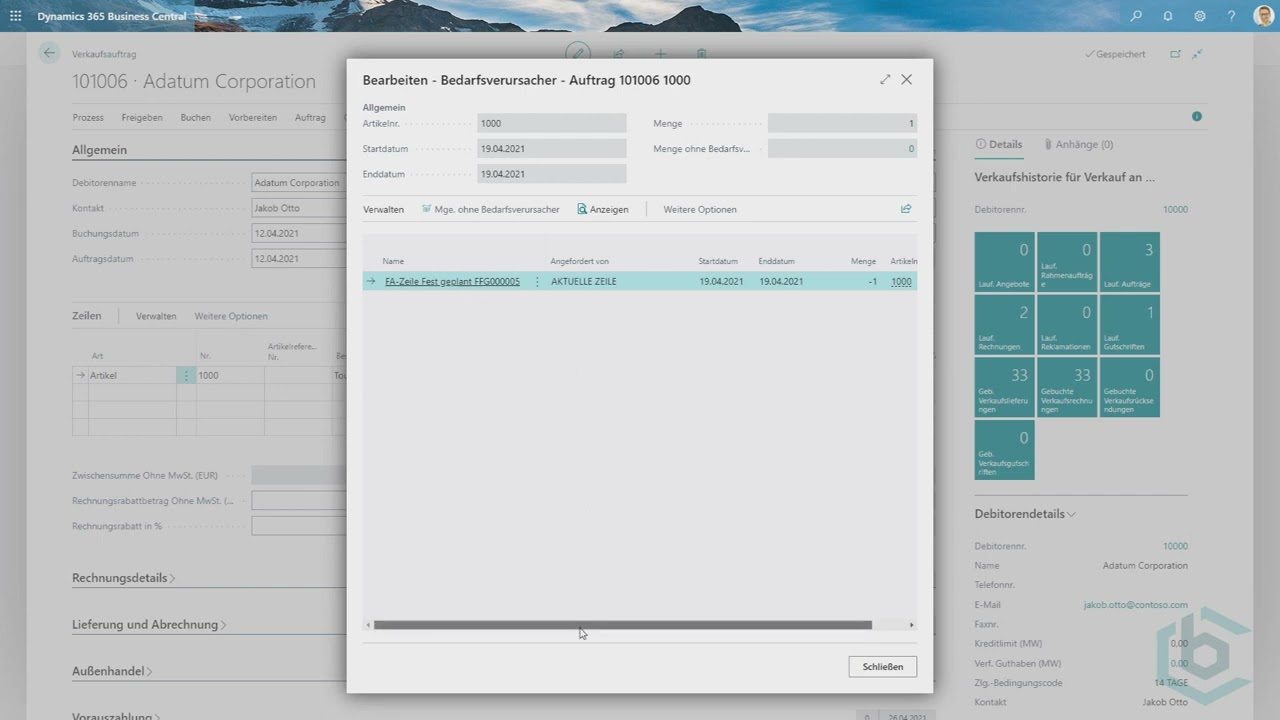Go back with the arrow button
The height and width of the screenshot is (720, 1280).
point(49,54)
